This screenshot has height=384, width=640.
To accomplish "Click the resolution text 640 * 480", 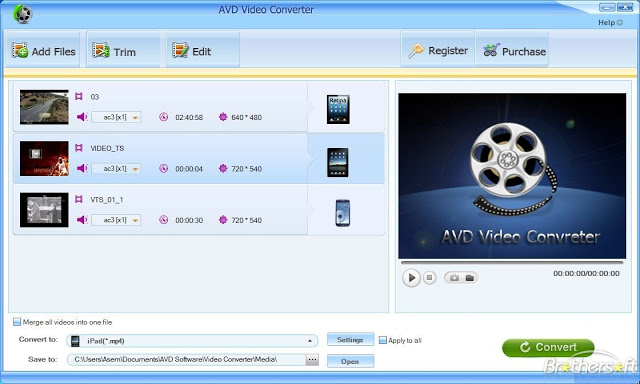I will 247,118.
